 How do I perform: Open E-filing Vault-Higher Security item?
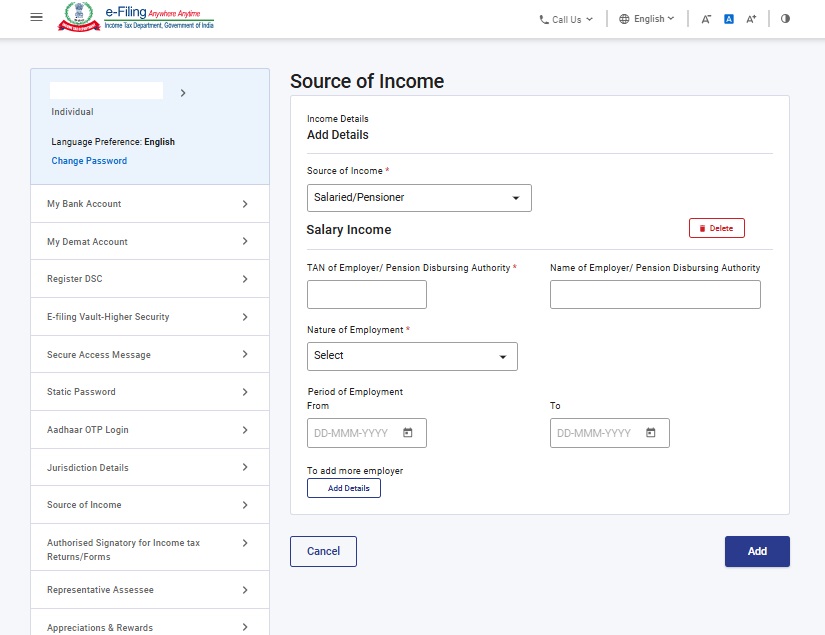(150, 316)
